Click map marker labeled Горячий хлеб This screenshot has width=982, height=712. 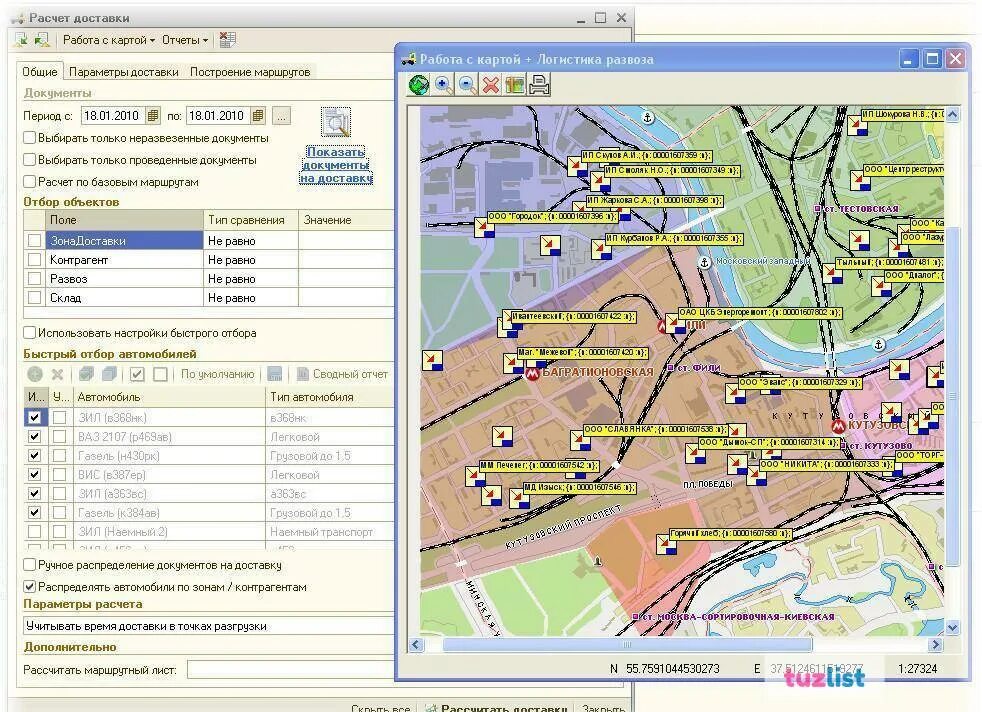(666, 544)
